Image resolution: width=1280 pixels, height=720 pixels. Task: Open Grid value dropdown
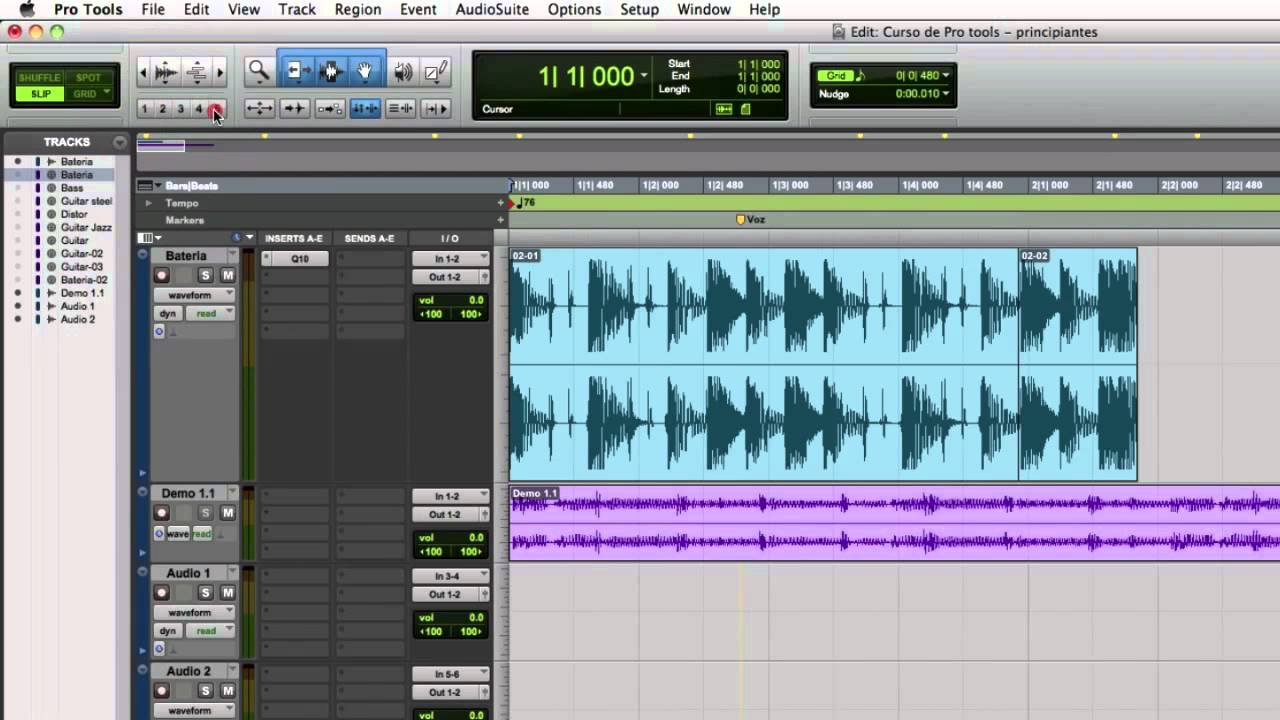[946, 75]
